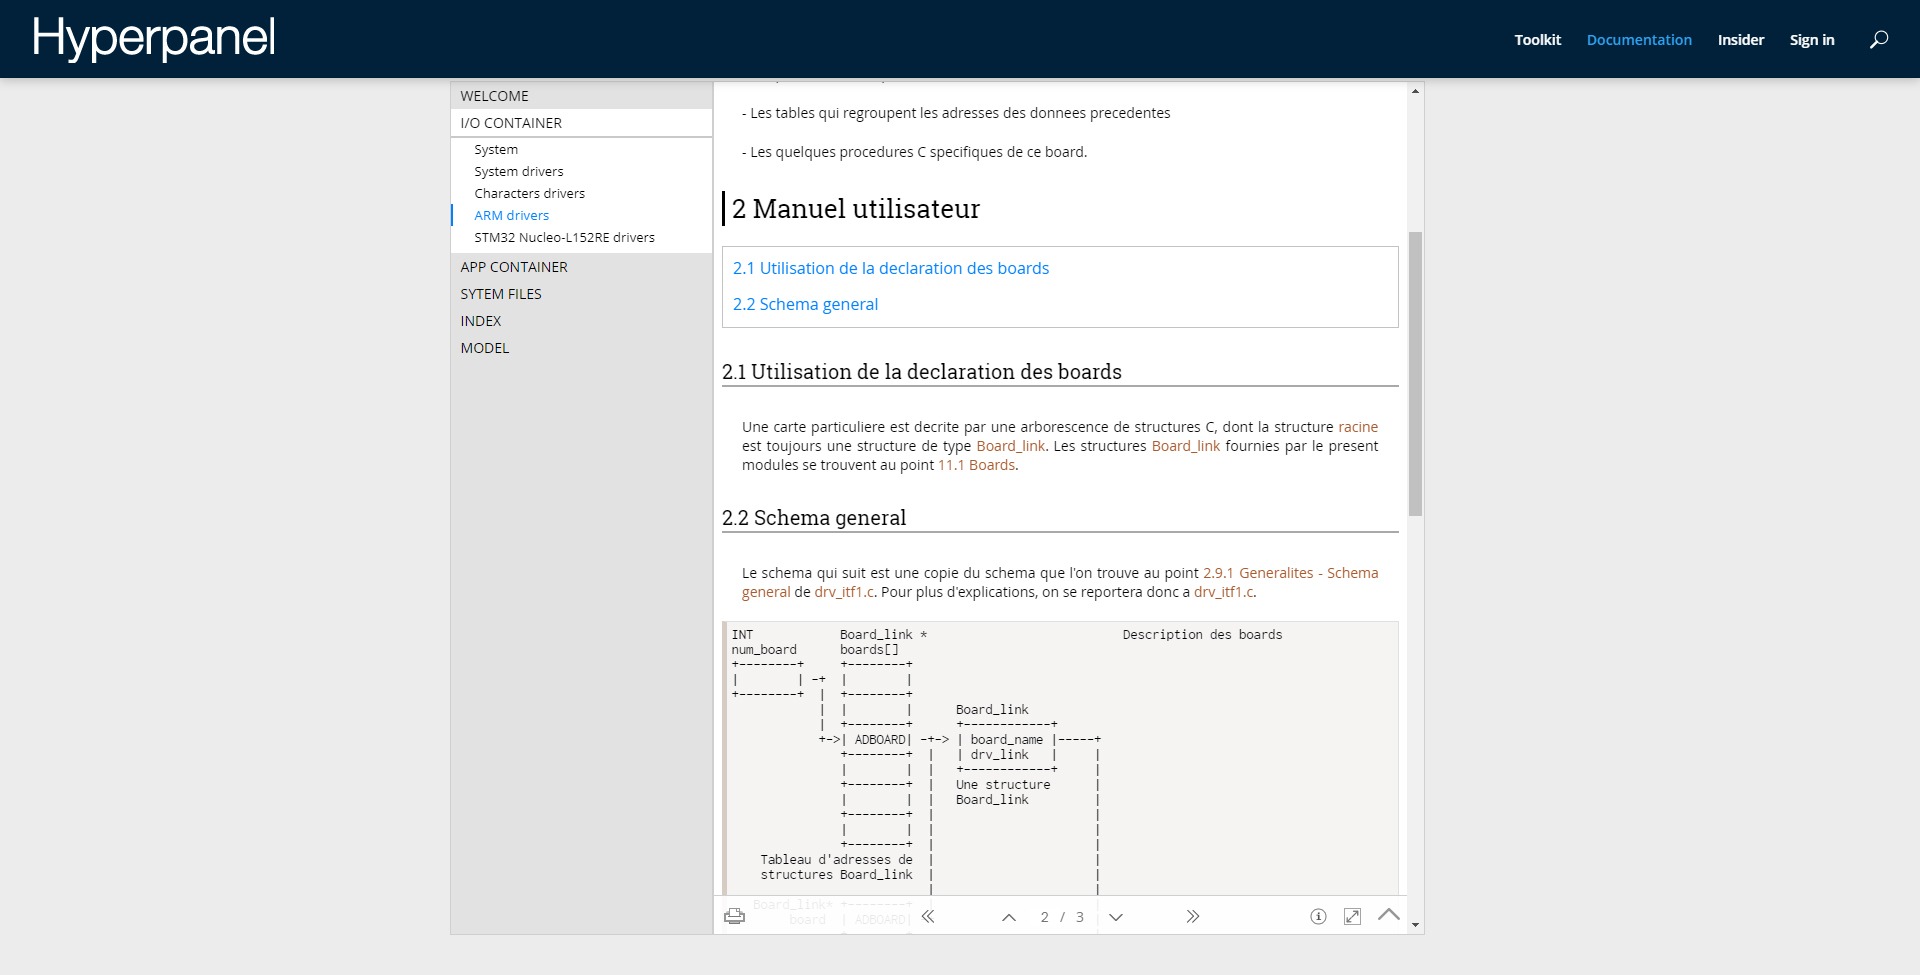This screenshot has width=1920, height=975.
Task: Click the scrollbar down arrow
Action: coord(1415,925)
